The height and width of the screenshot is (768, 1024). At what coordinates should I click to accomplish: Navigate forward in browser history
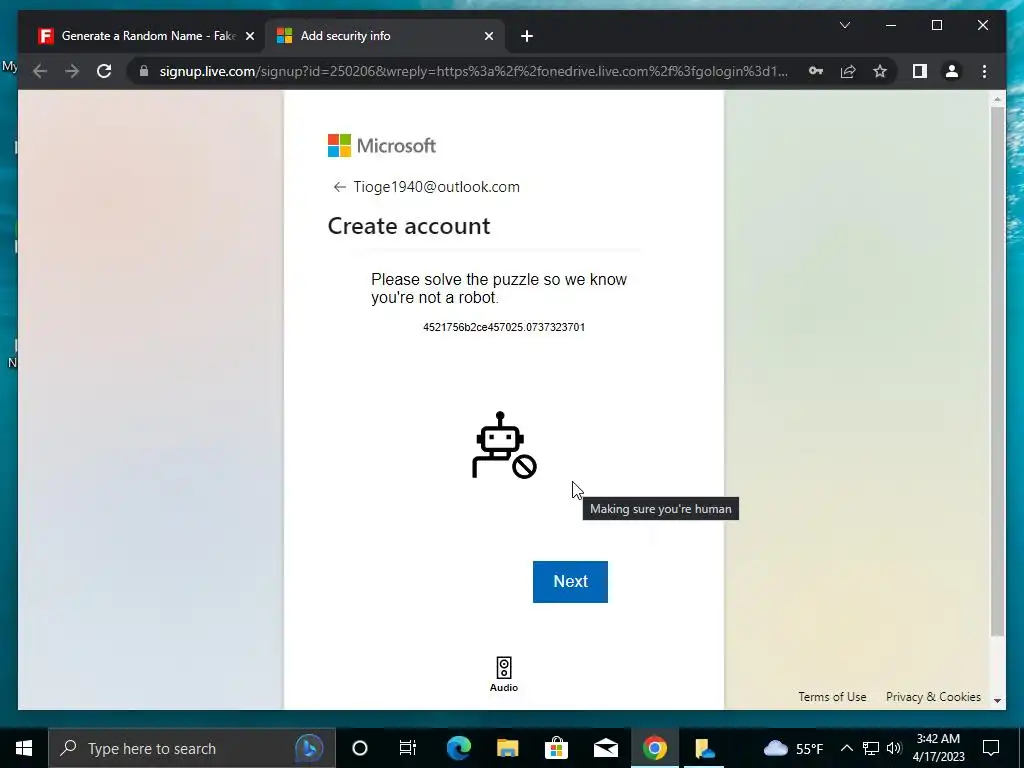pos(72,71)
